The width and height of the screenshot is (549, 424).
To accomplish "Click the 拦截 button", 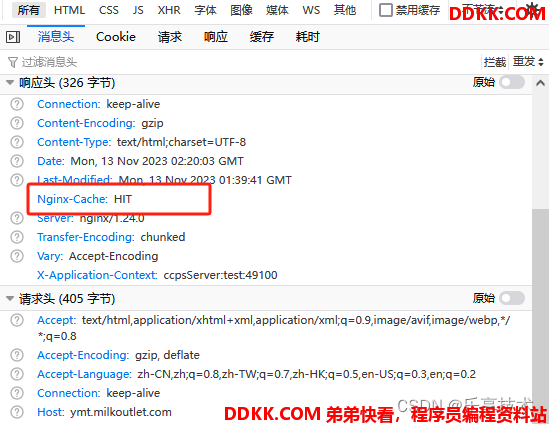I will 495,62.
